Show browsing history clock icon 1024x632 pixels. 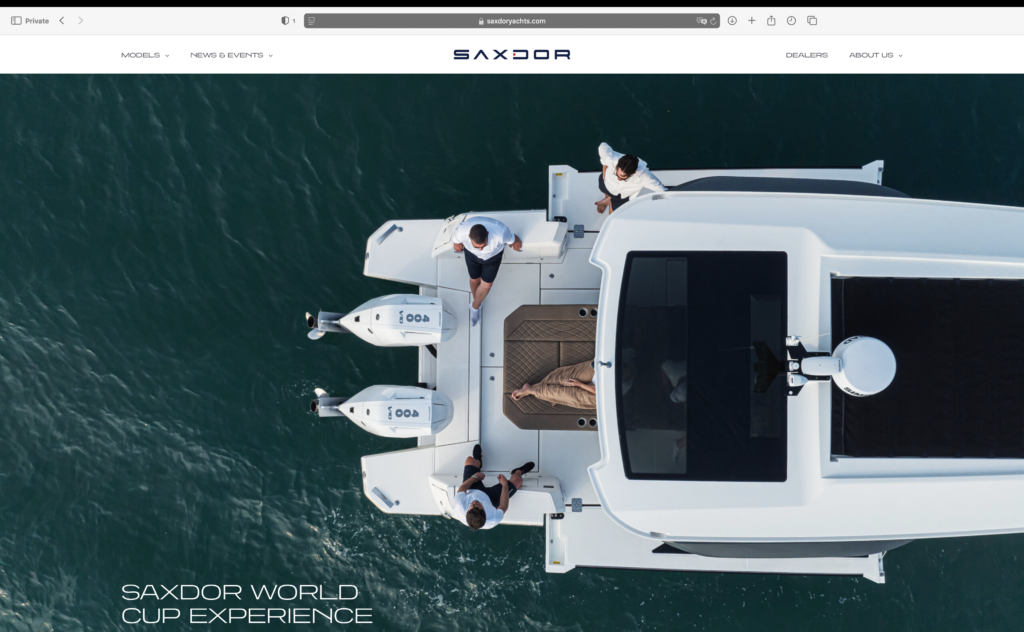pyautogui.click(x=791, y=20)
